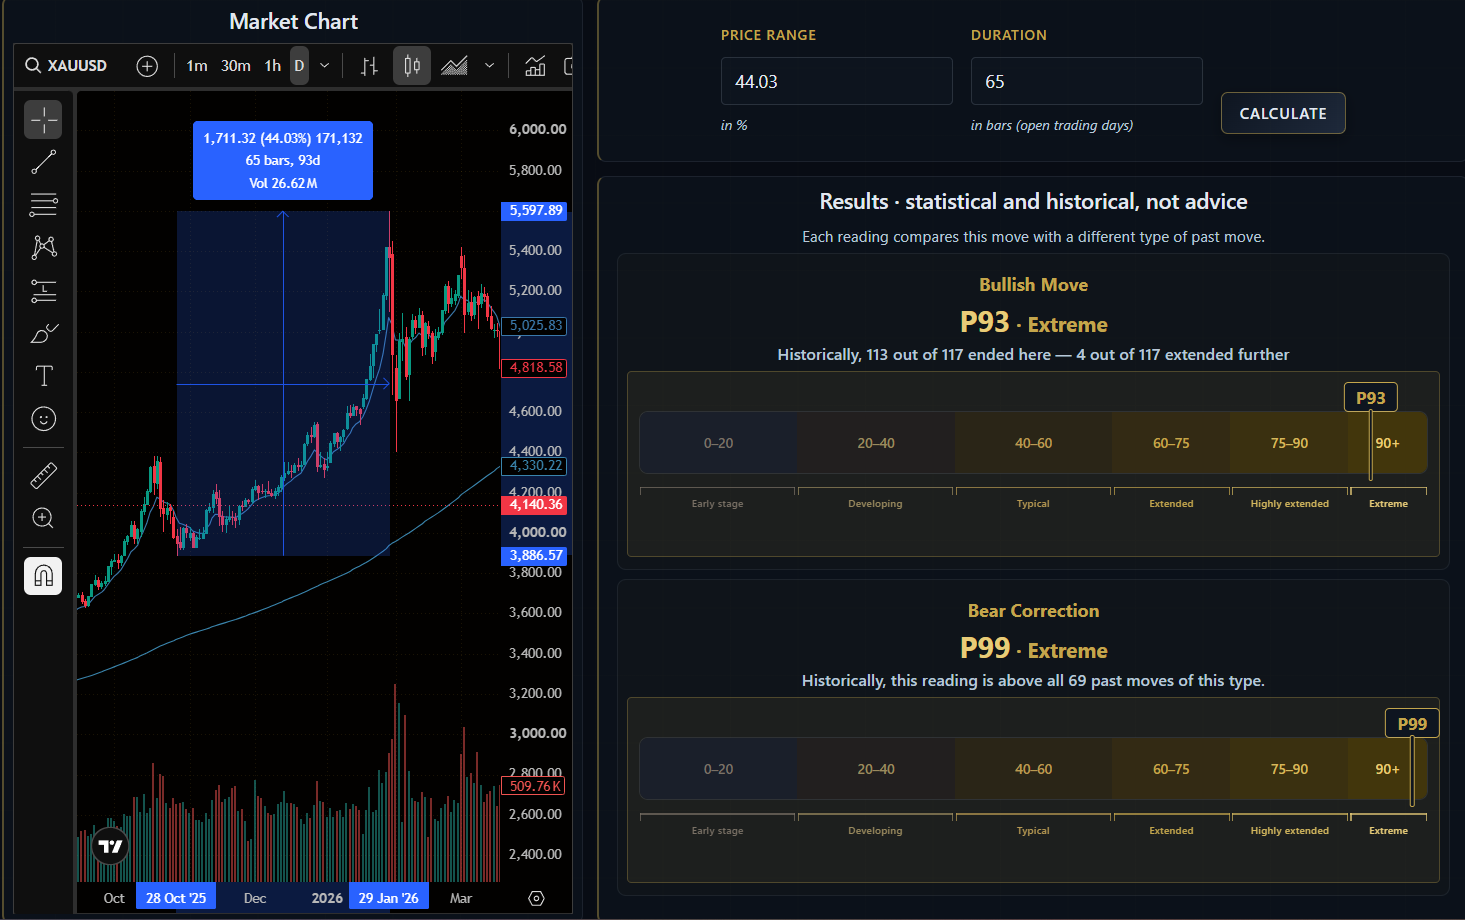
Task: Click the CALCULATE button
Action: click(1283, 113)
